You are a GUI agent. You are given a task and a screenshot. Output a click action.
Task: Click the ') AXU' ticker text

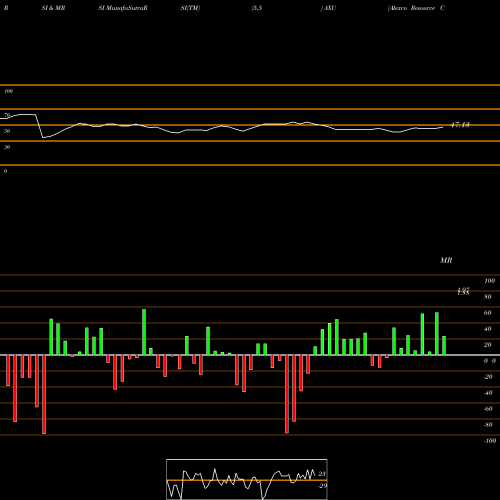(x=328, y=8)
